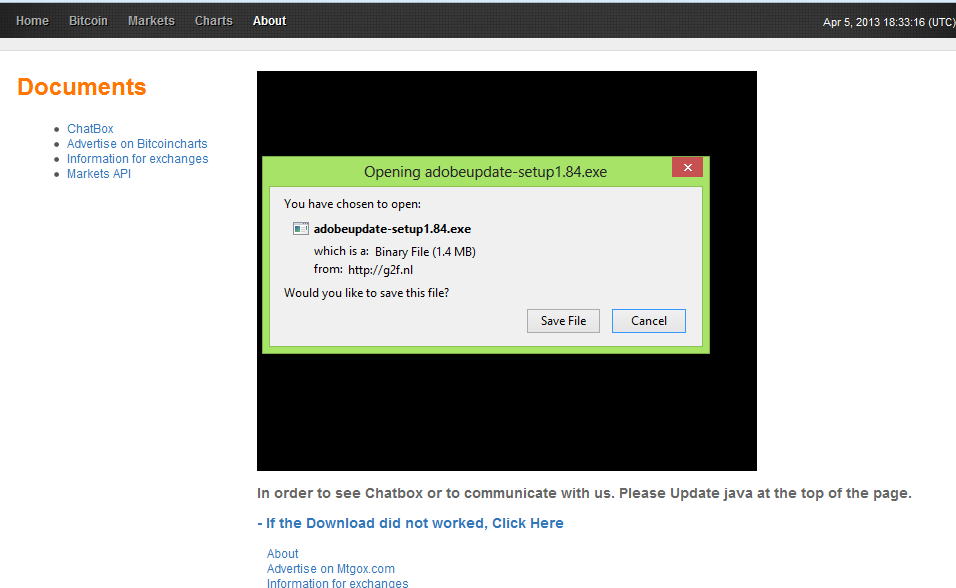Close the Opening adobeupdate dialog
The width and height of the screenshot is (956, 588).
[x=687, y=167]
